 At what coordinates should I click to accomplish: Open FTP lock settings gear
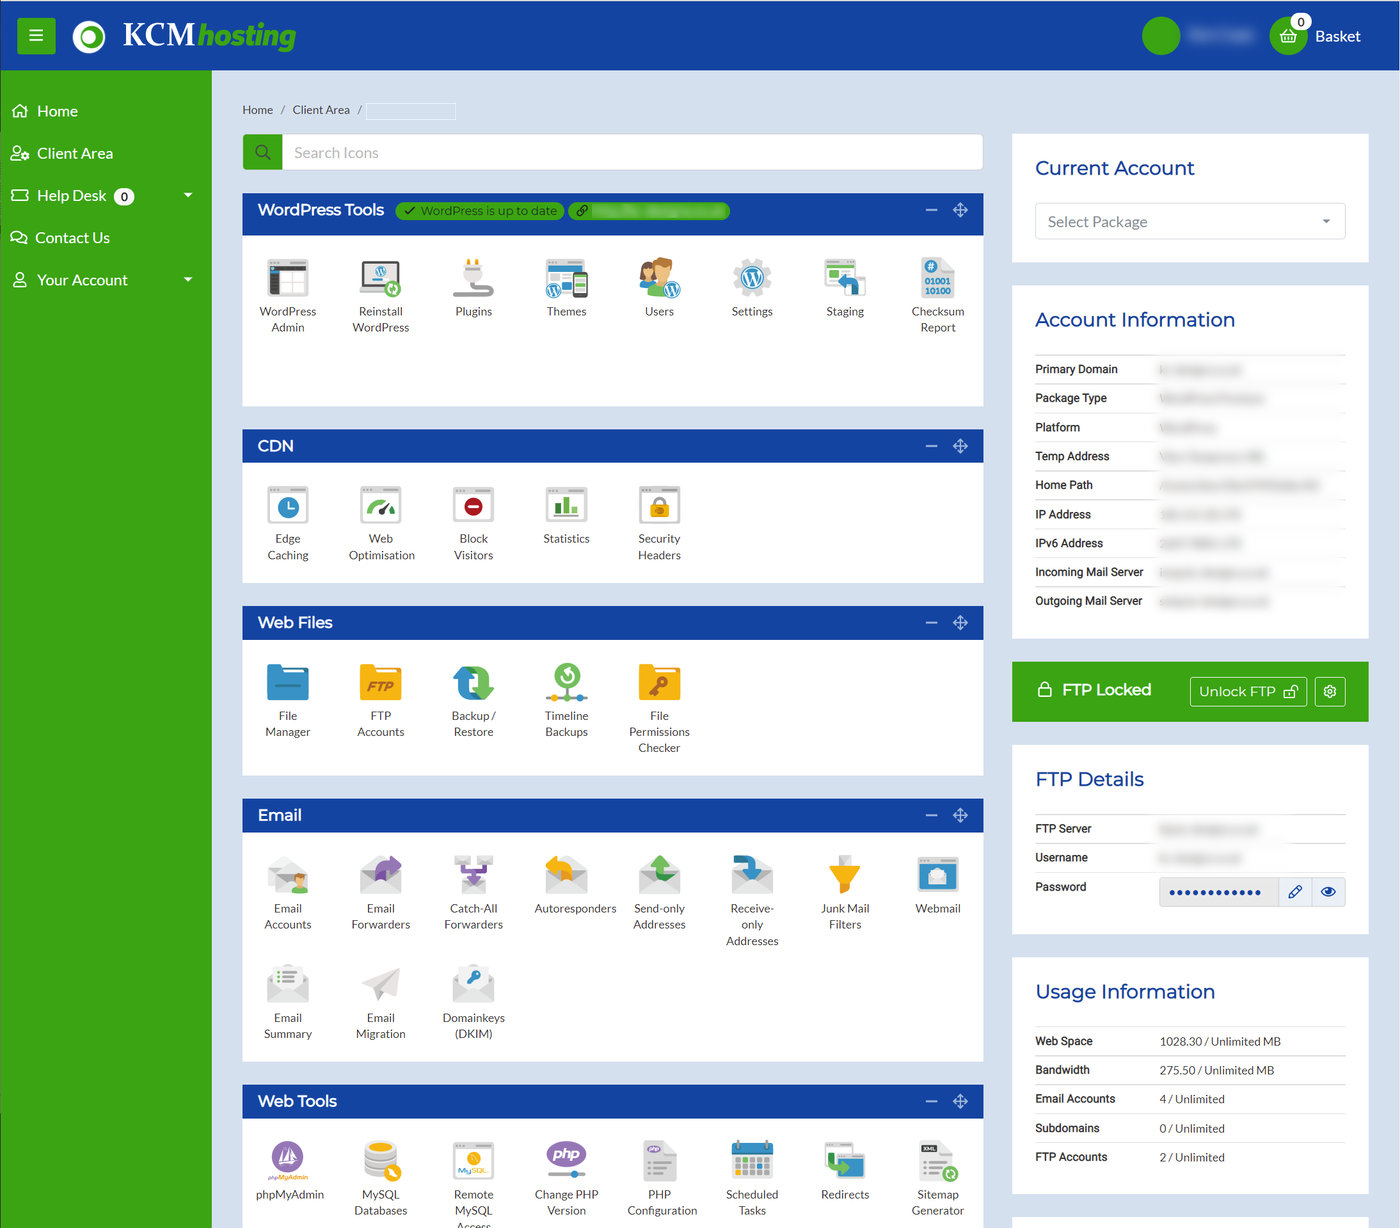tap(1330, 691)
